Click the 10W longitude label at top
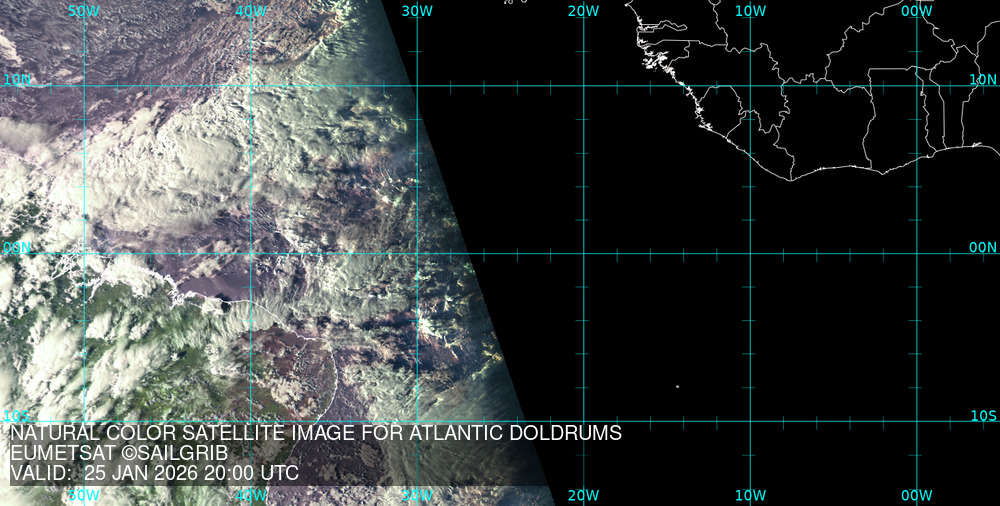Viewport: 1000px width, 506px height. (750, 11)
